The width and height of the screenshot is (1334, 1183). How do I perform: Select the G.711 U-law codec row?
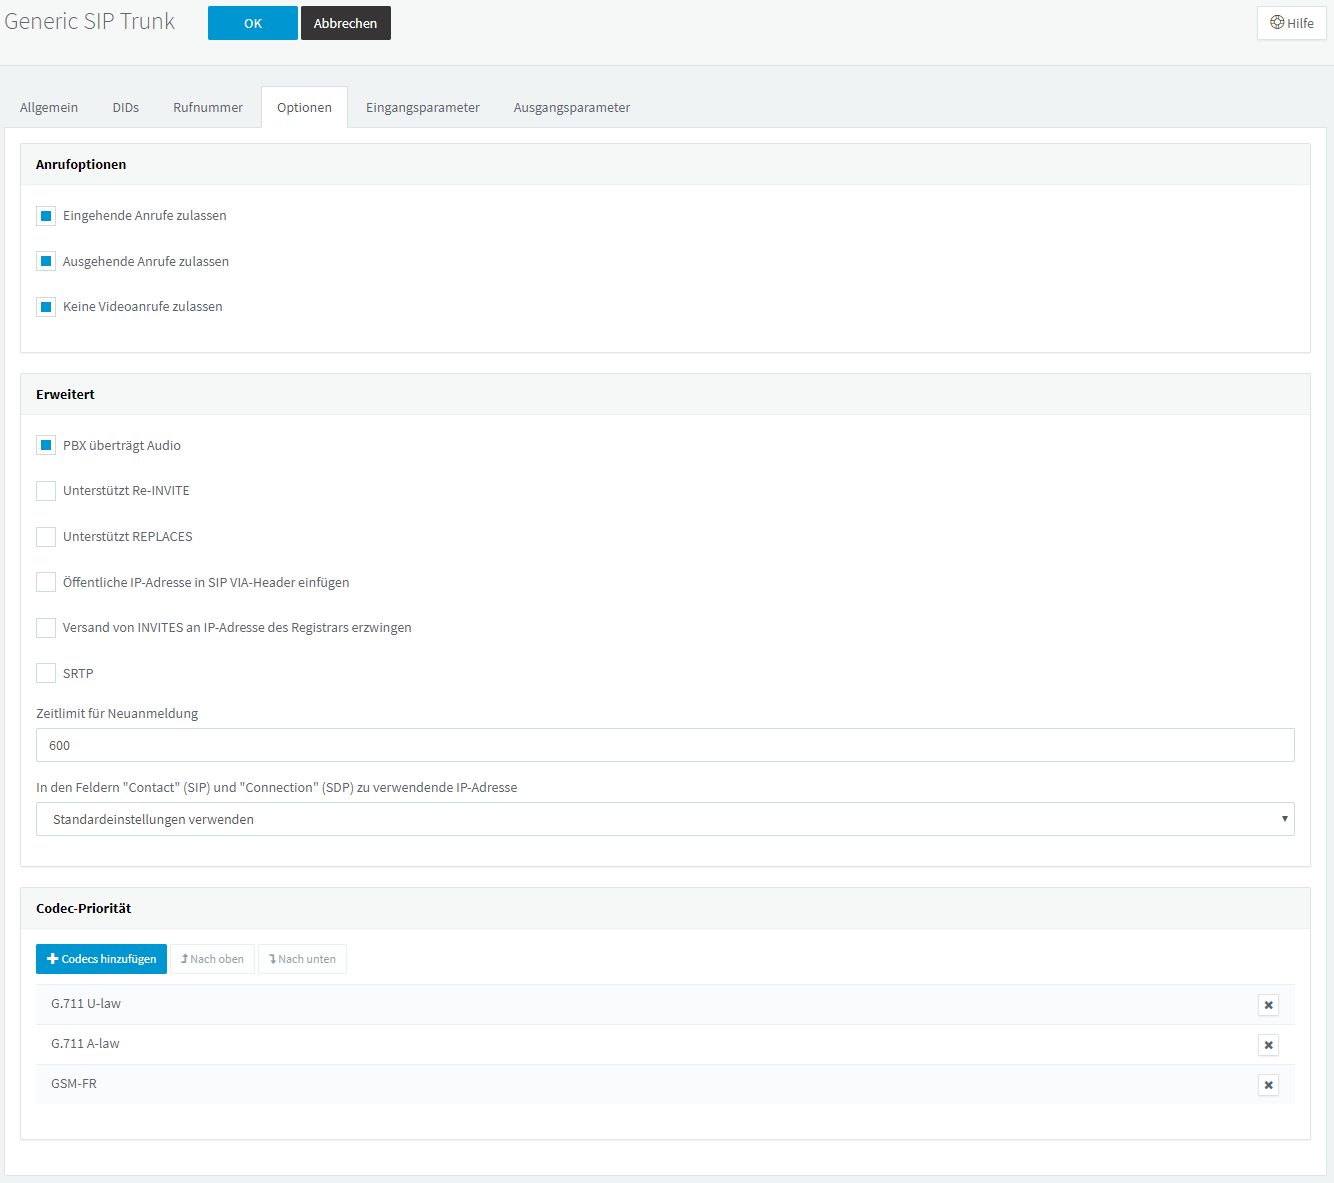tap(665, 1004)
